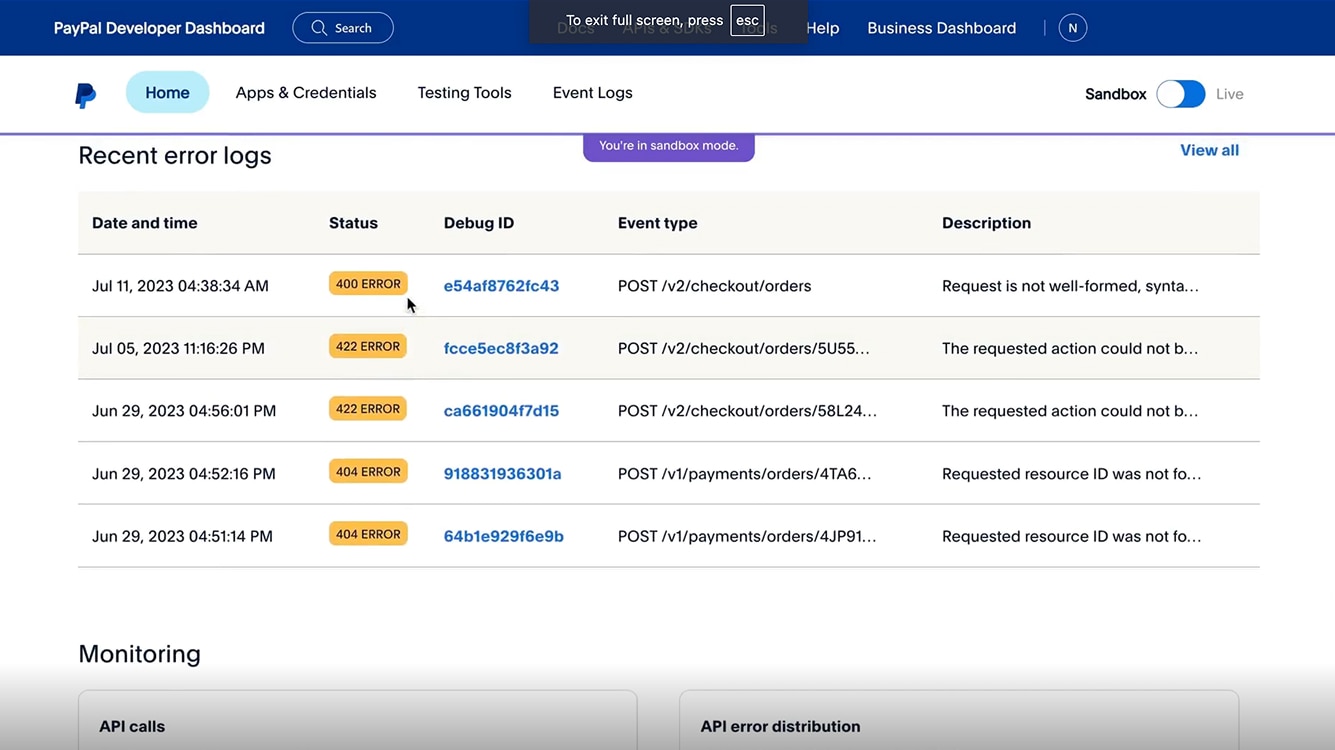The image size is (1335, 750).
Task: Click the Sandbox mode label
Action: (1115, 94)
